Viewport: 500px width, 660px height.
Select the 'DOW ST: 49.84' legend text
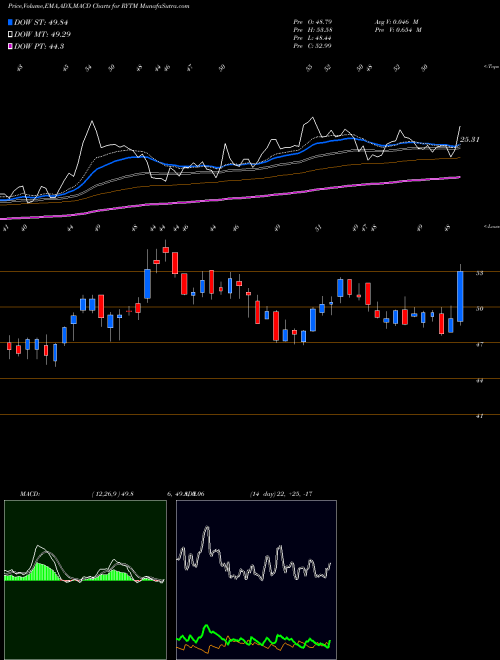click(41, 22)
